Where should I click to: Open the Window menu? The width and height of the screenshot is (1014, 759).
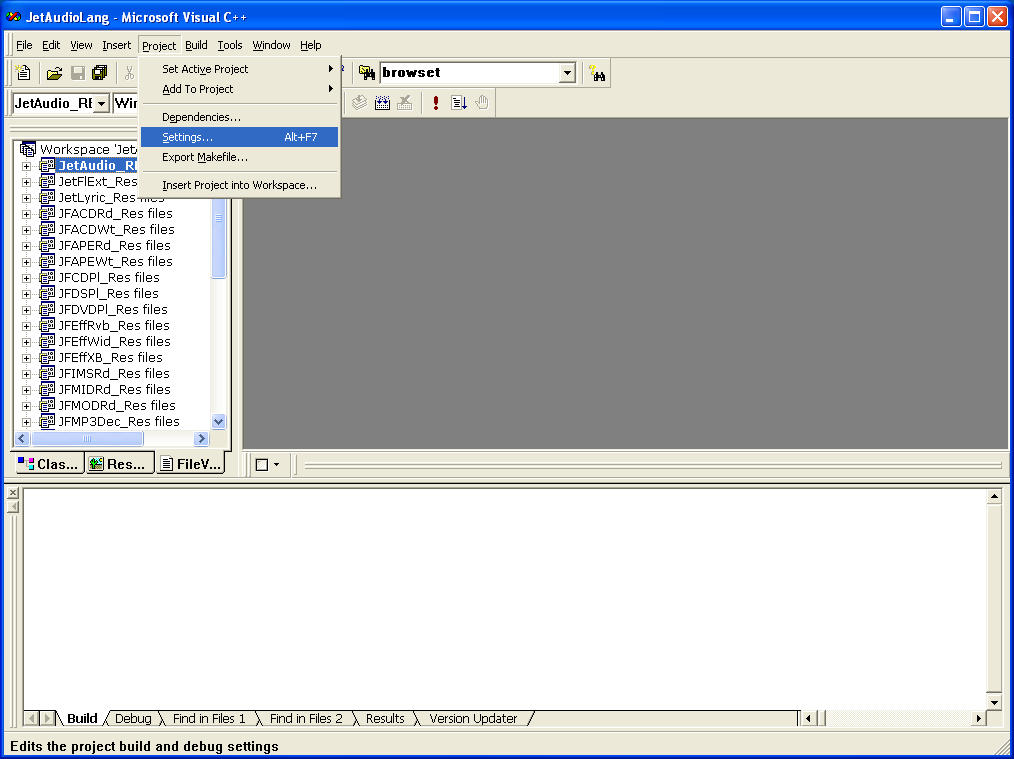271,45
